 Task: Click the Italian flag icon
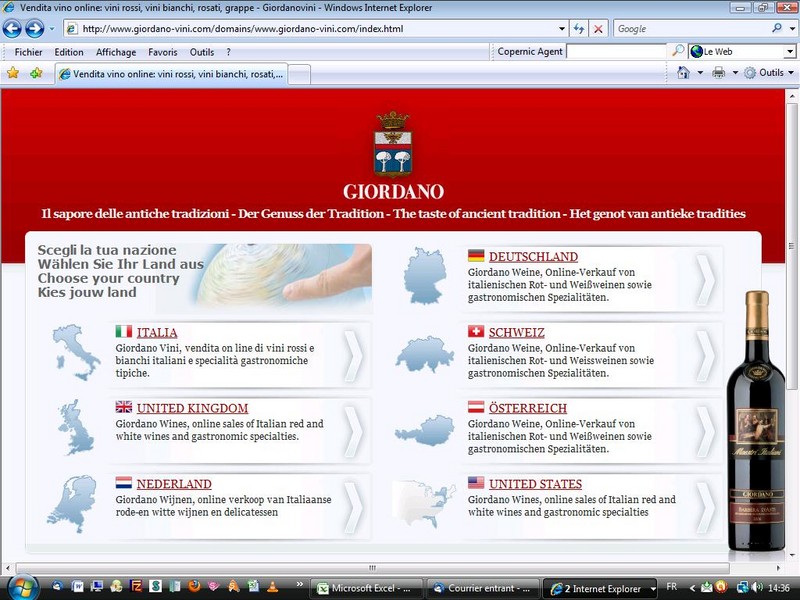(123, 332)
